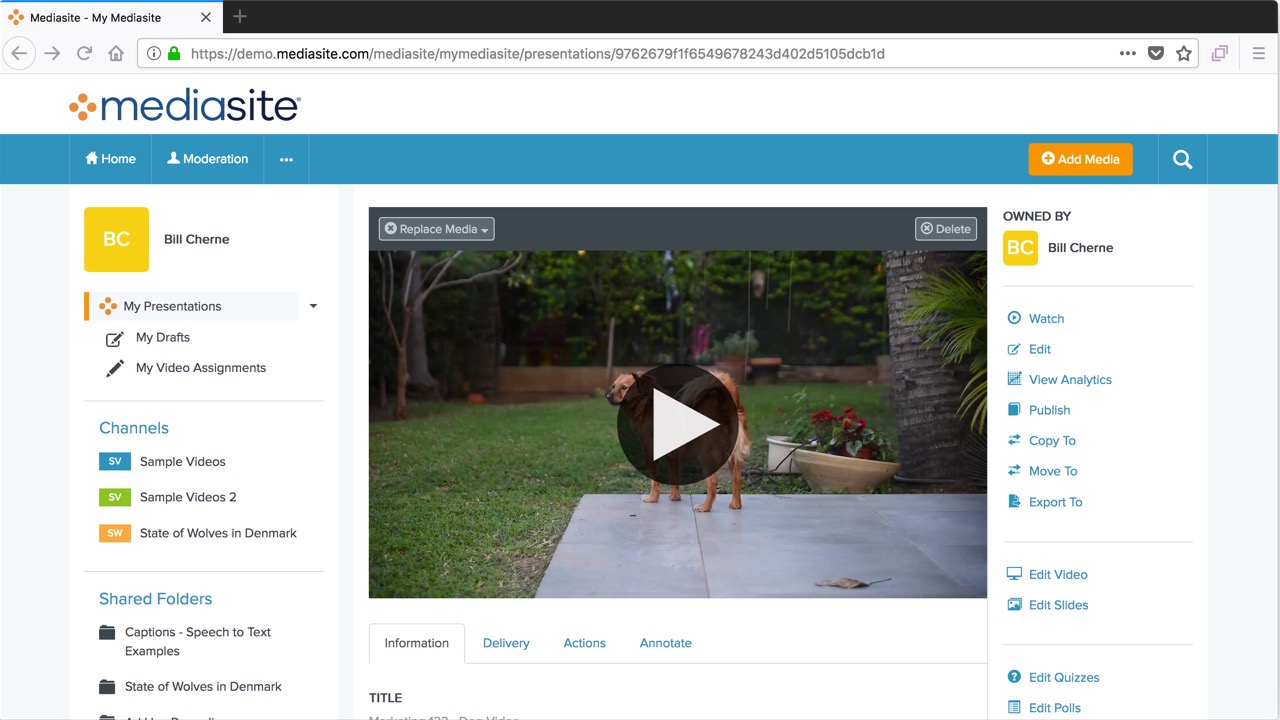This screenshot has height=720, width=1280.
Task: Open the Edit Quizzes link
Action: click(x=1064, y=677)
